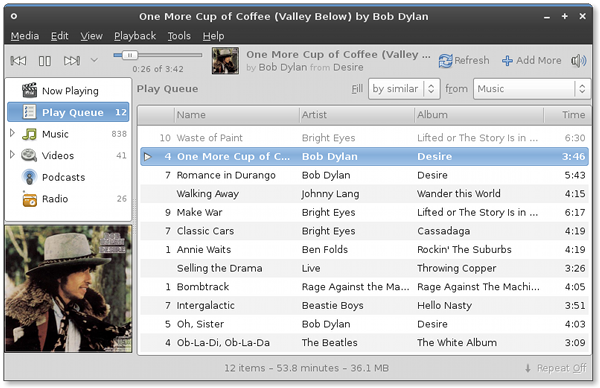Viewport: 600px width, 388px height.
Task: Open the Podcasts source
Action: pos(64,177)
